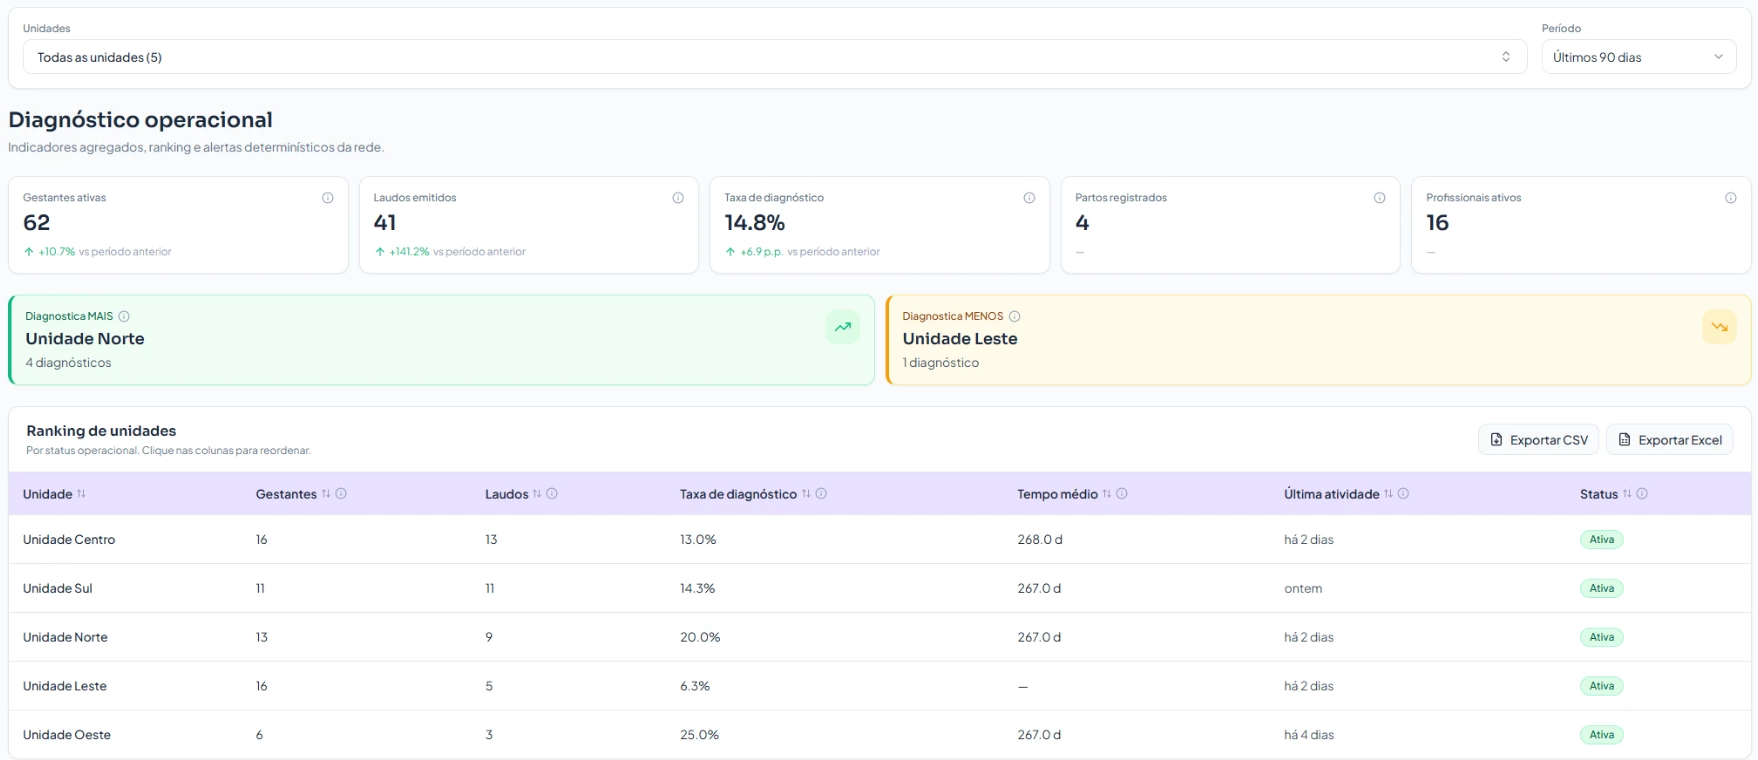Sort table by Taxa de diagnóstico arrows
Viewport: 1758px width, 760px height.
pos(806,494)
